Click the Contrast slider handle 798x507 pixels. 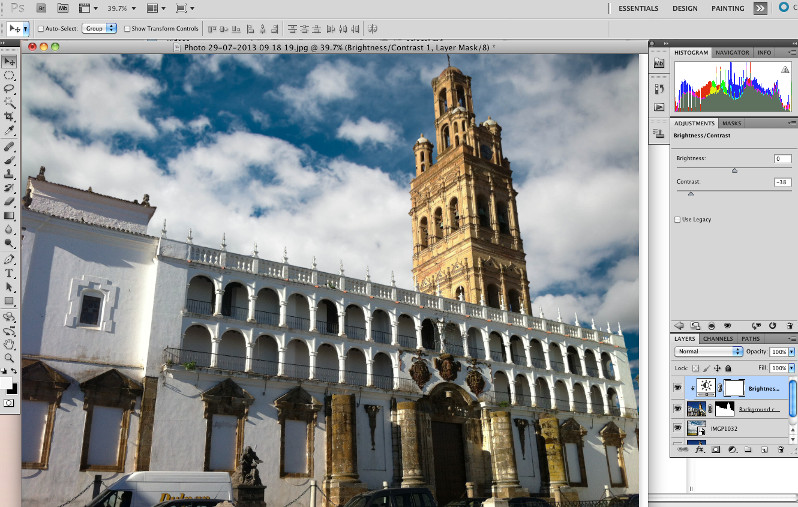point(690,193)
